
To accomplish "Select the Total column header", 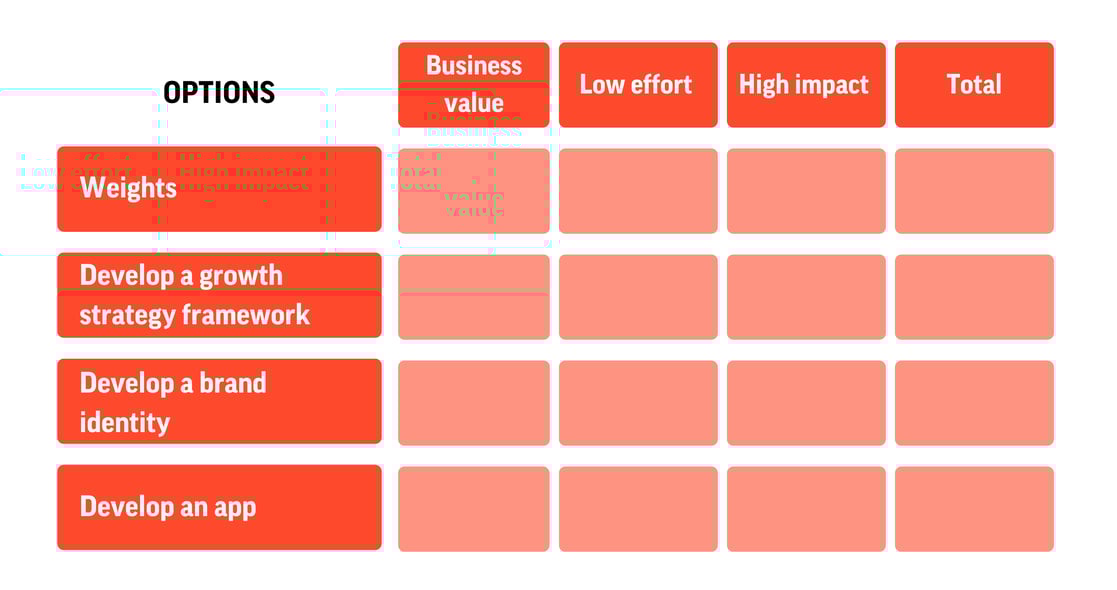I will tap(974, 85).
